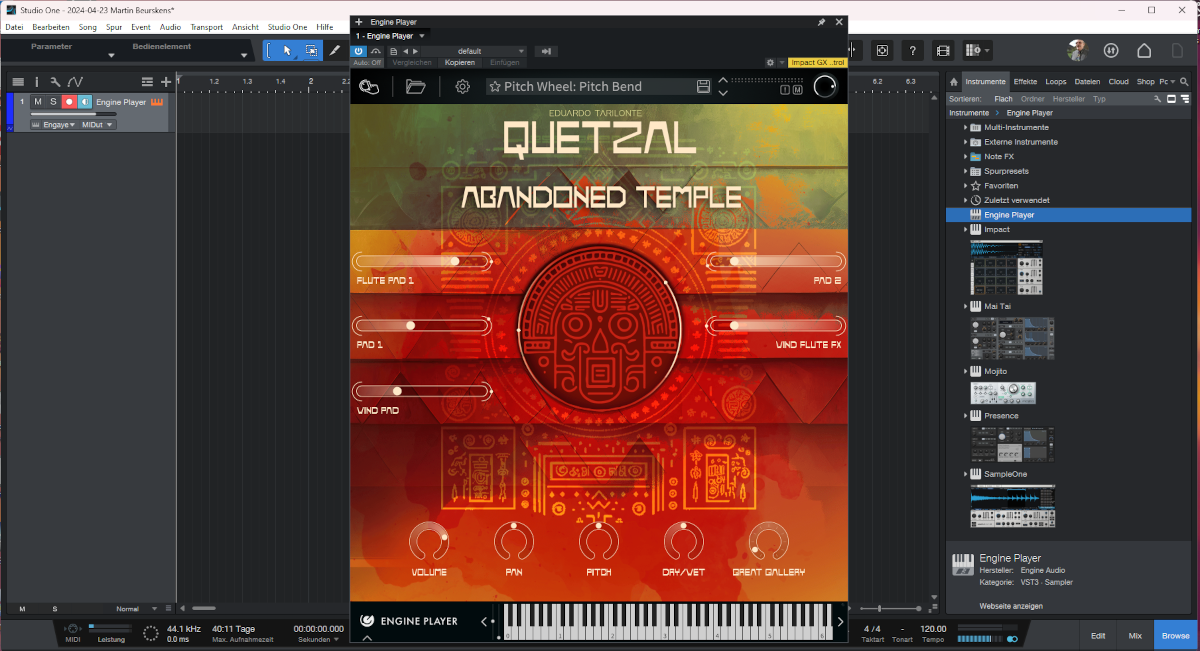Image resolution: width=1200 pixels, height=651 pixels.
Task: Select the range selection tool
Action: pos(311,50)
